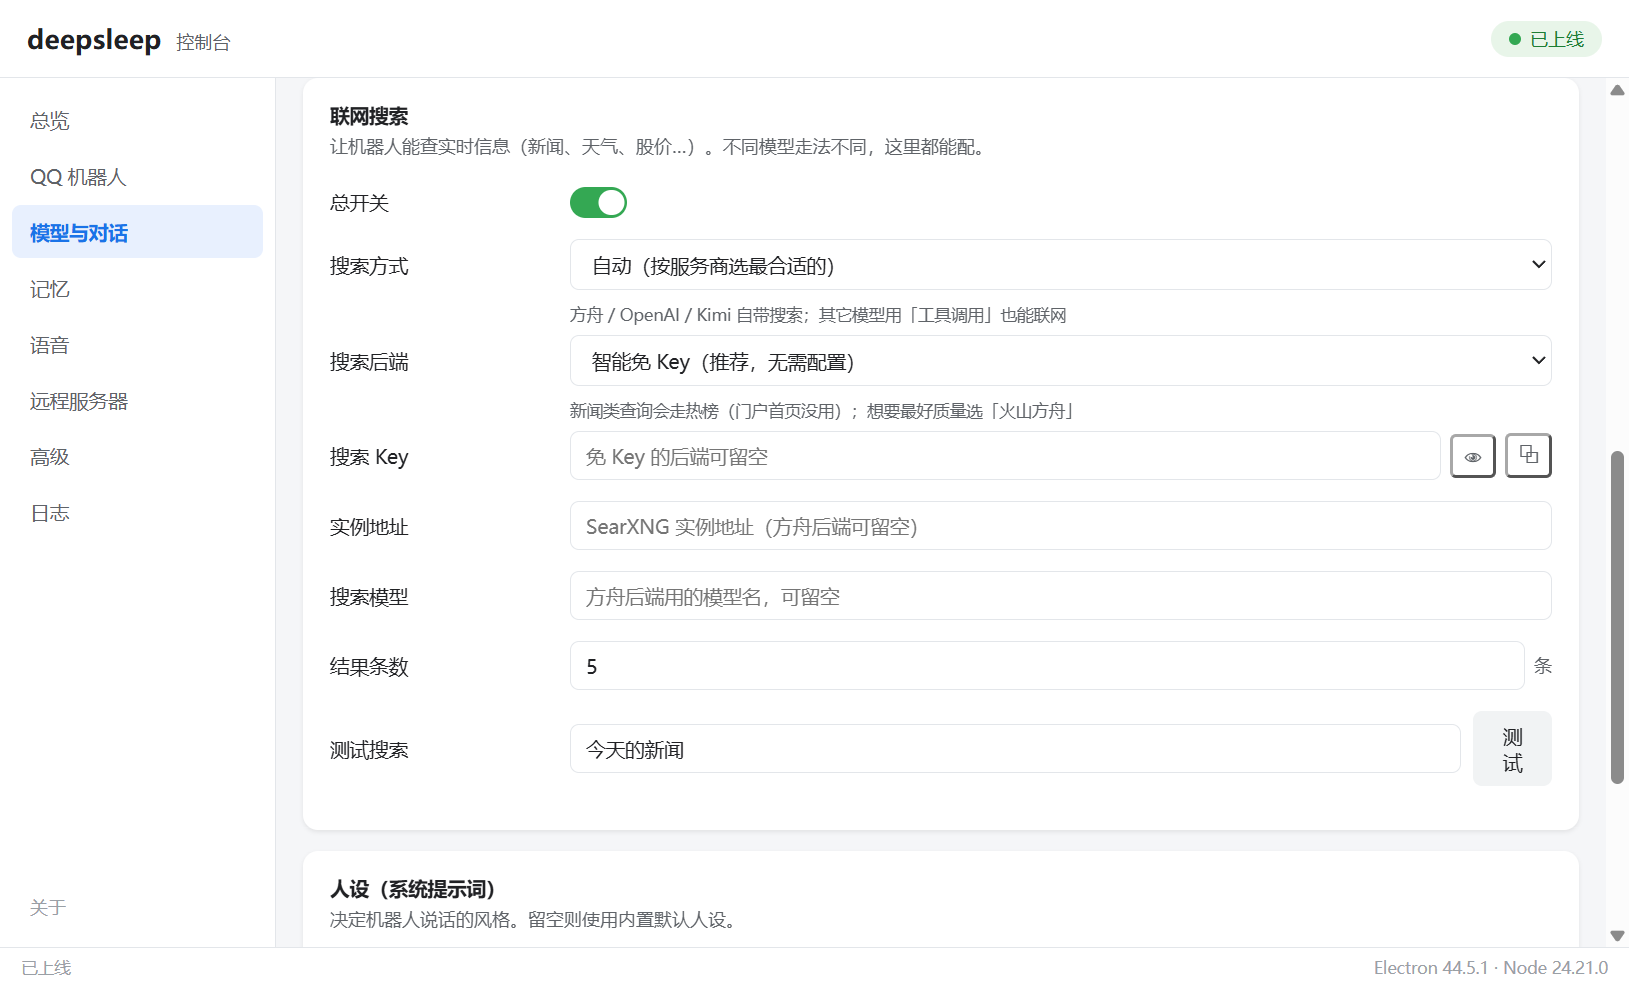
Task: Open the 搜索后端 dropdown
Action: coord(1060,361)
